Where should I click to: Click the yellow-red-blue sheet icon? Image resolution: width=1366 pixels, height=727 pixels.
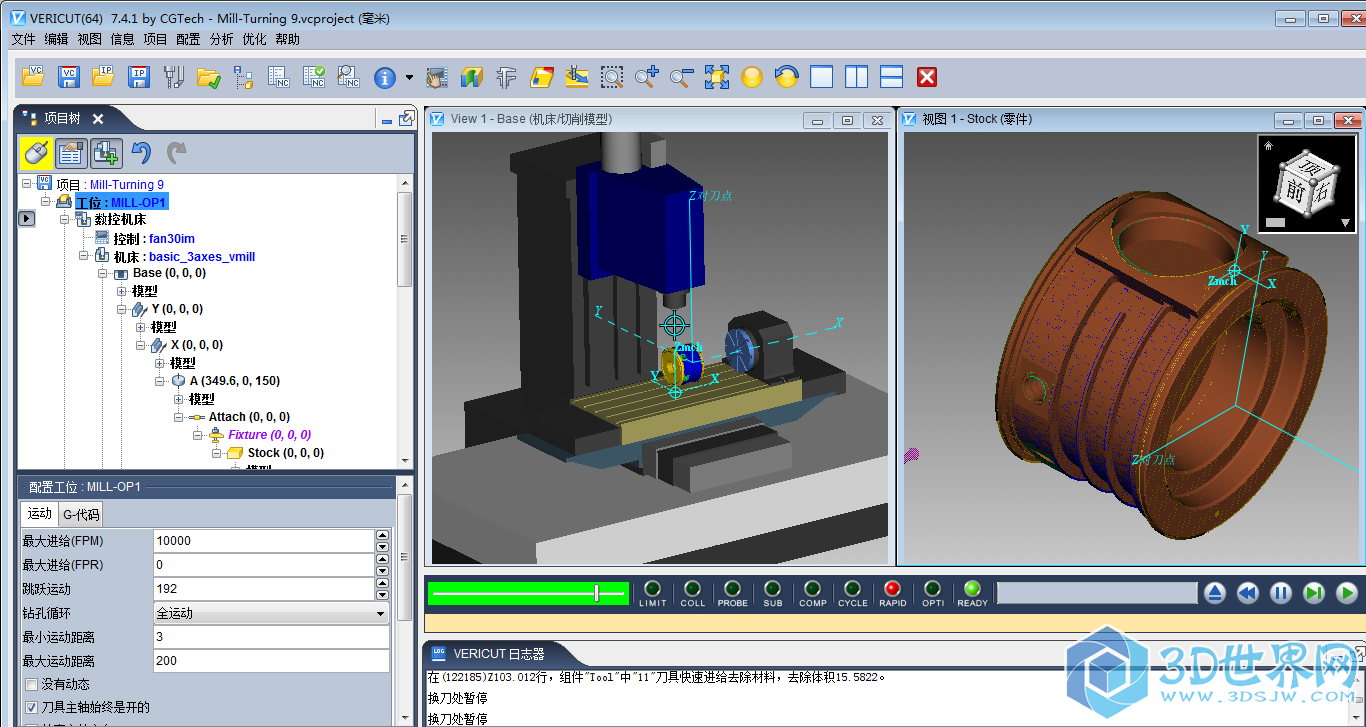(541, 76)
